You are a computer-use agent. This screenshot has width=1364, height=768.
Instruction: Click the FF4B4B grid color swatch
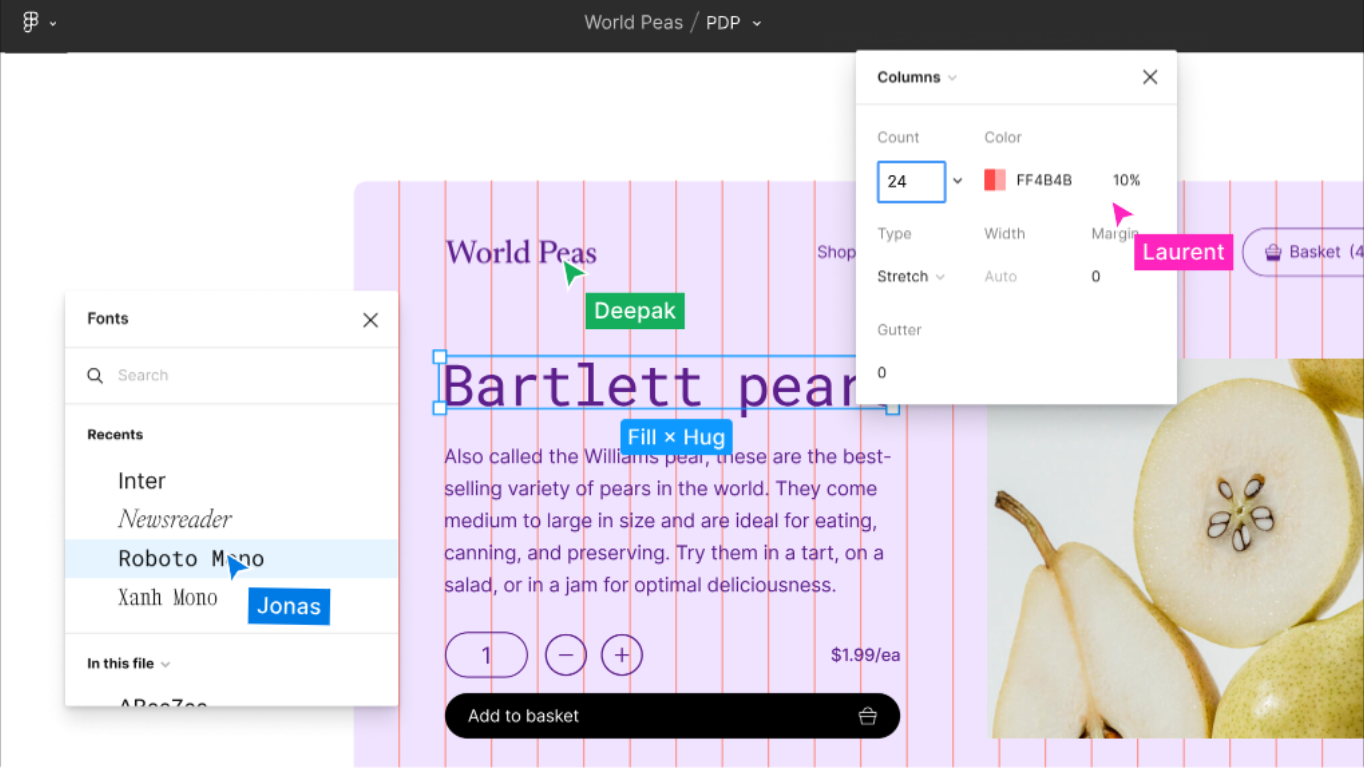[x=995, y=180]
